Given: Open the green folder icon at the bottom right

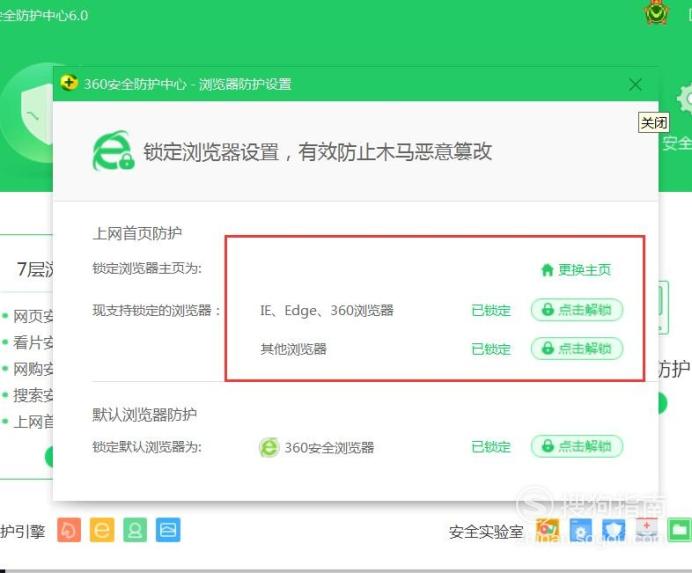Looking at the screenshot, I should pyautogui.click(x=680, y=530).
